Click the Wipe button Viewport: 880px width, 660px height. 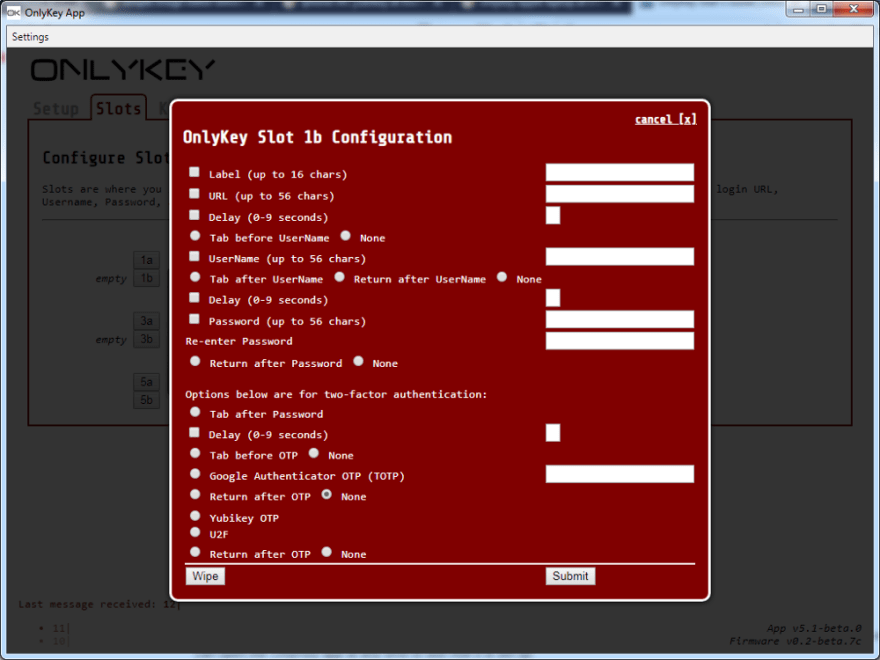[205, 576]
